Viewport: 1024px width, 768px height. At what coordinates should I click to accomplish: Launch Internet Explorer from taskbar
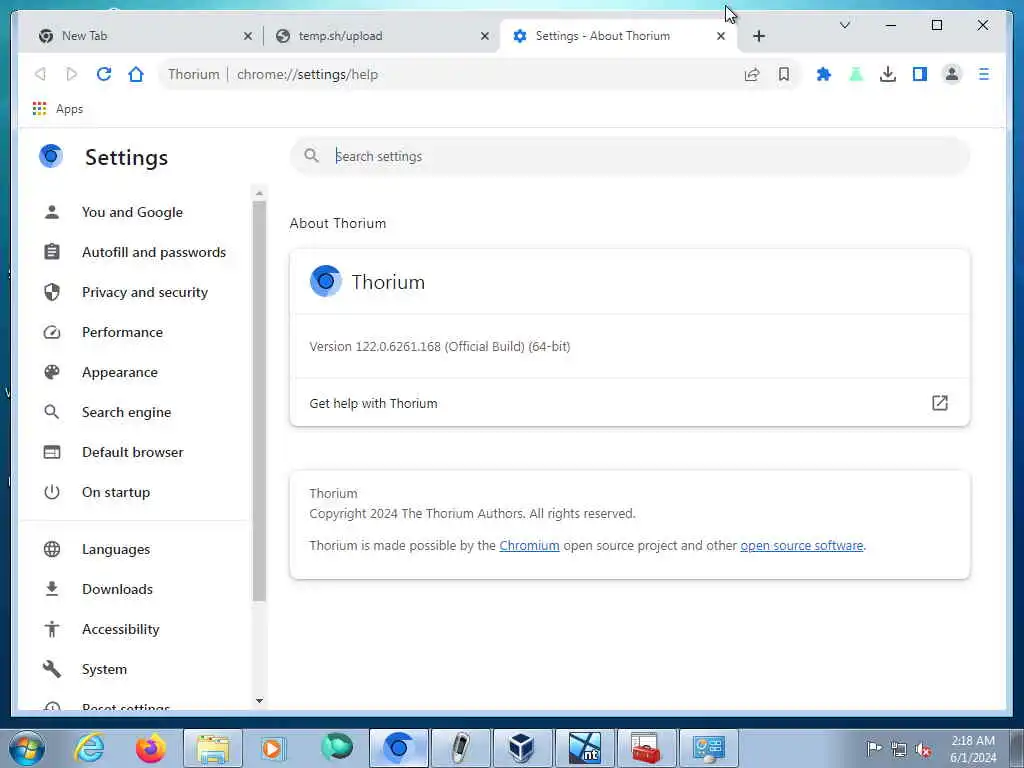(89, 748)
